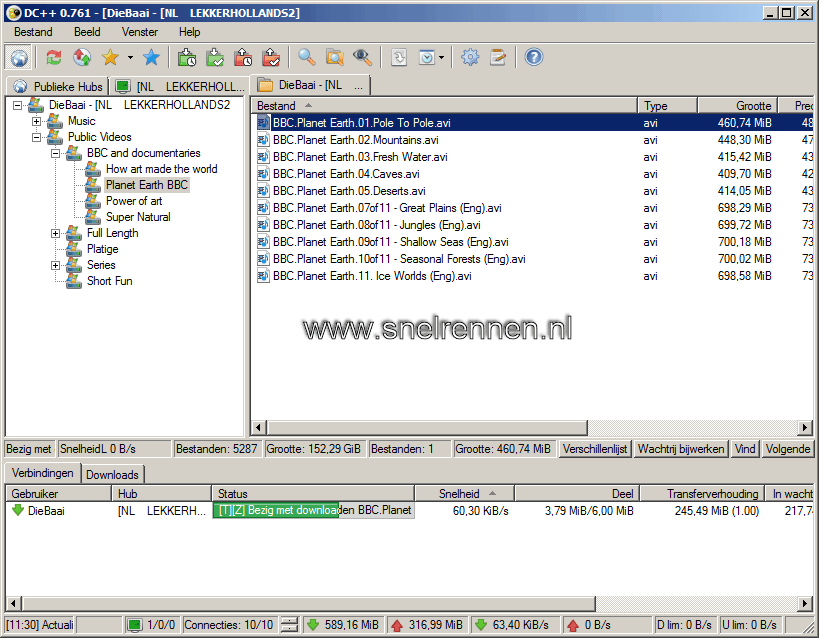
Task: Select file BBC.Planet Earth.02.Mountains.avi
Action: click(x=356, y=140)
